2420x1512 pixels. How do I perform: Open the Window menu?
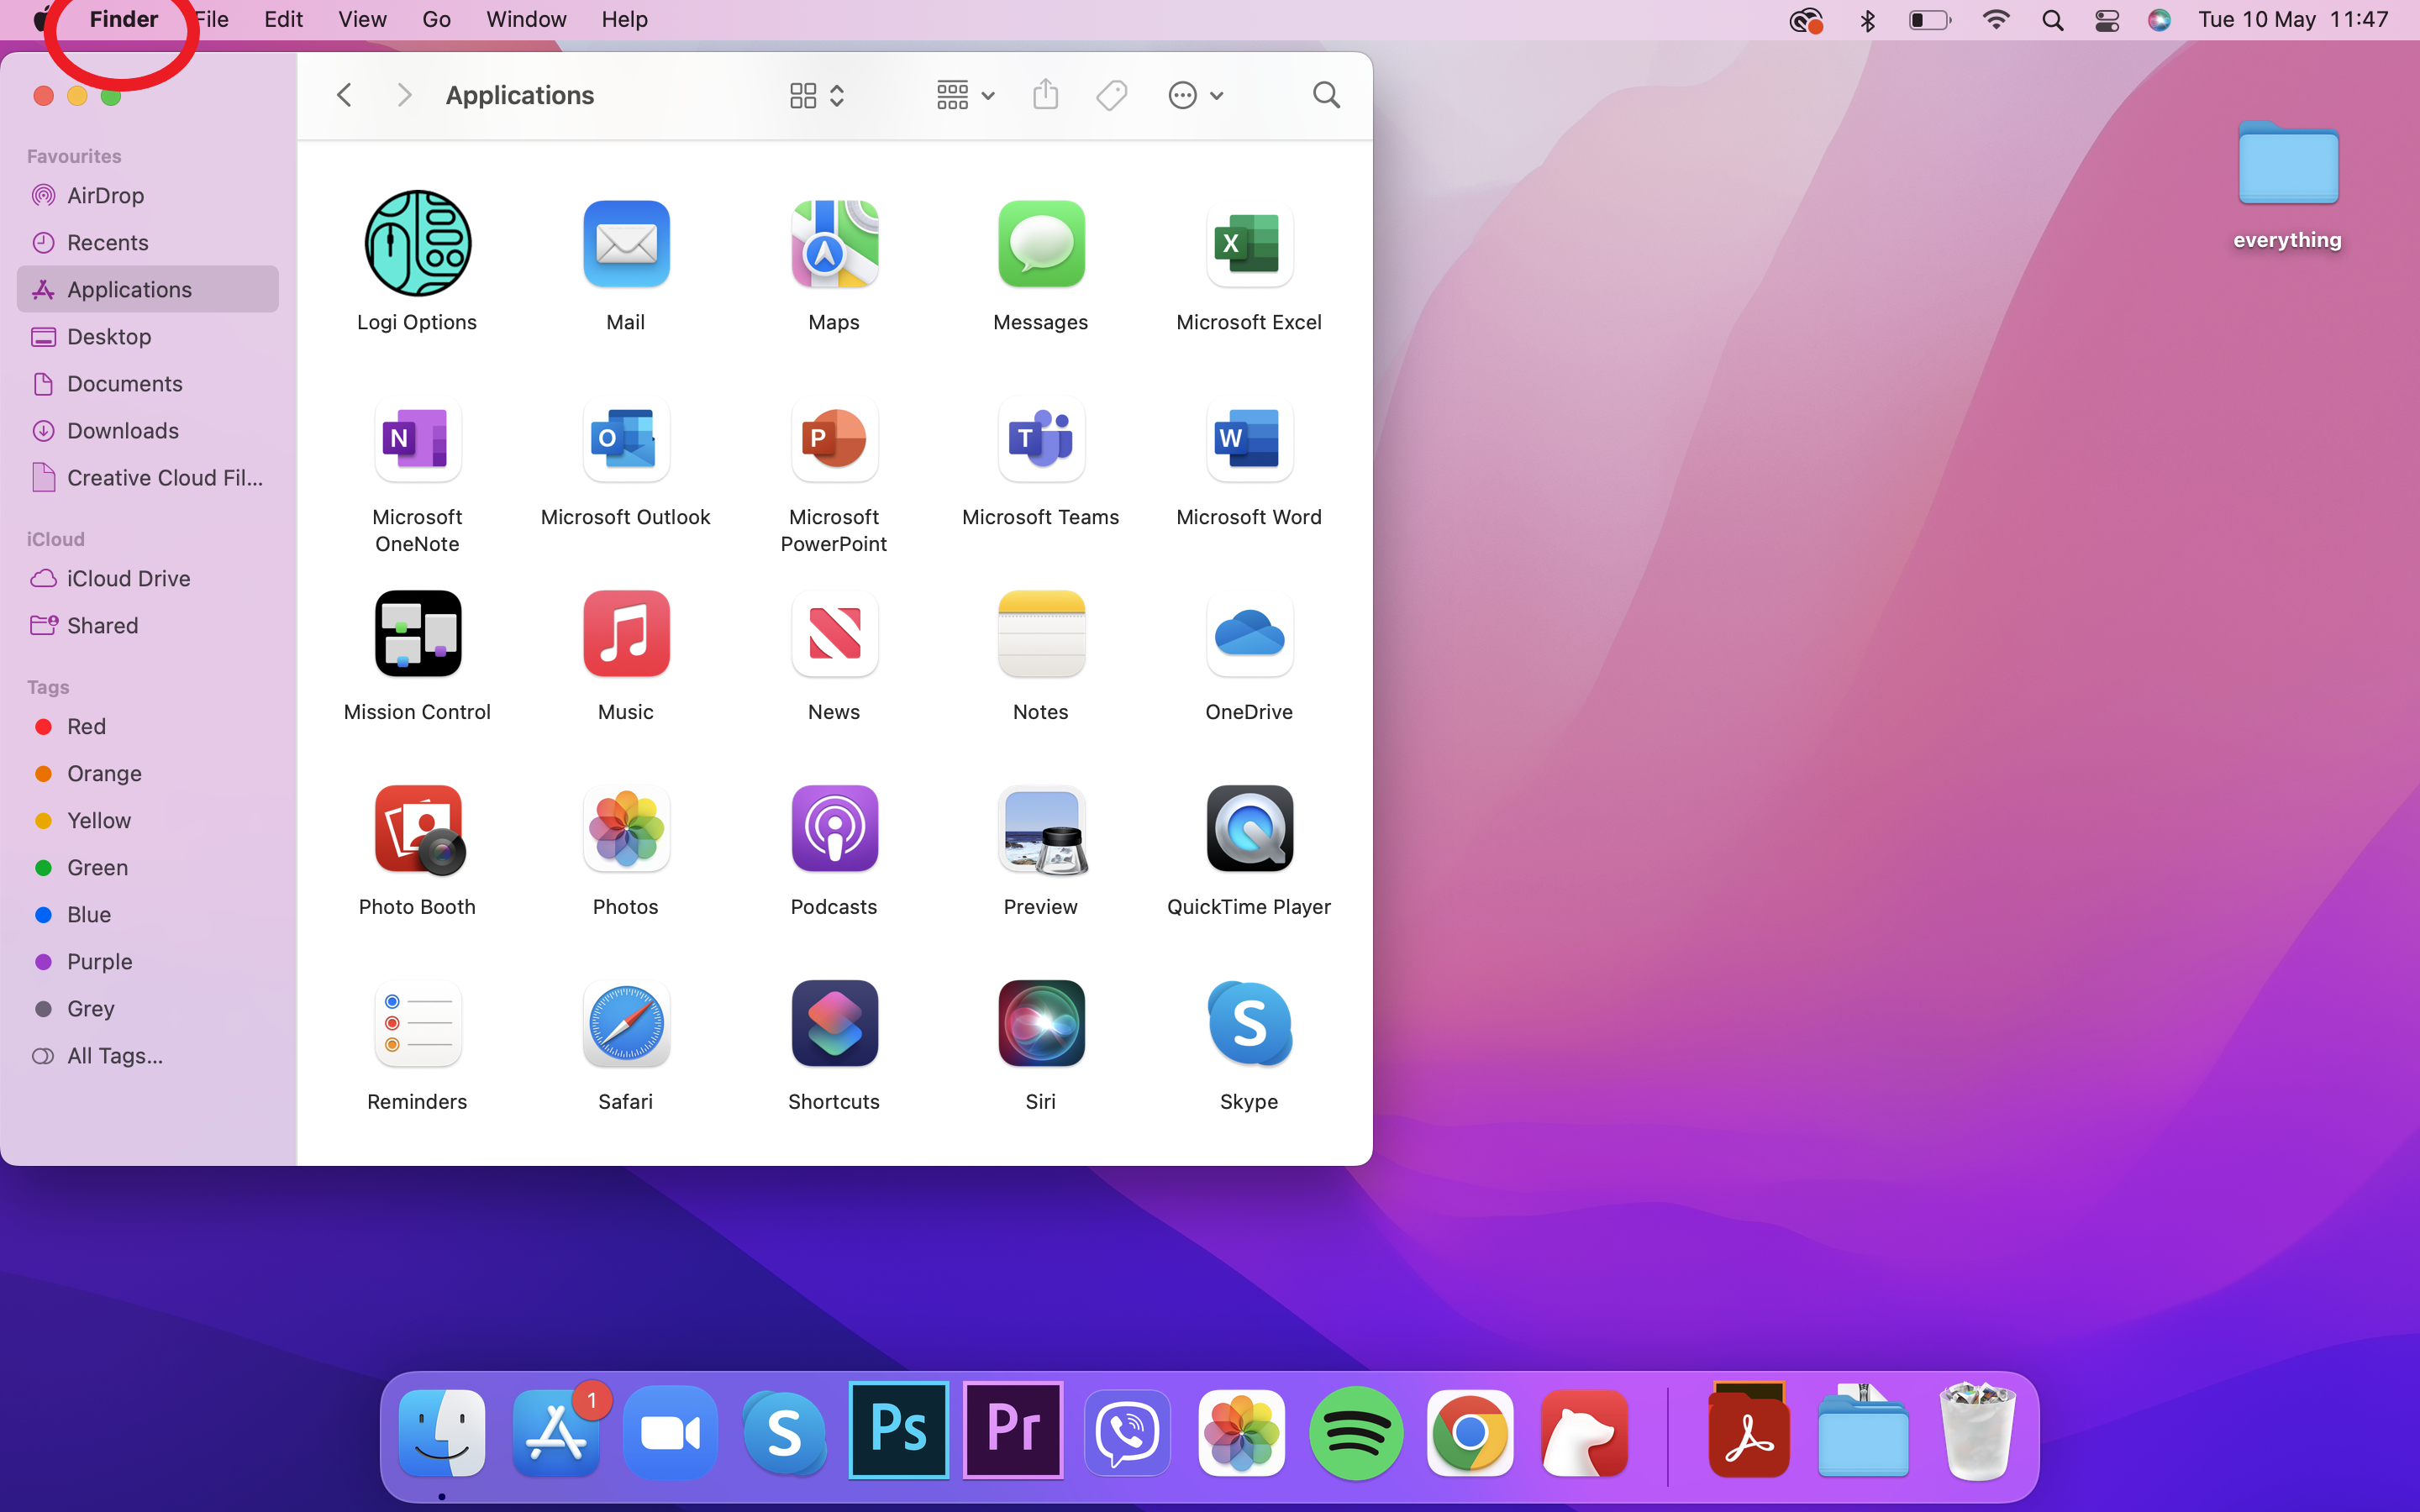pos(526,19)
